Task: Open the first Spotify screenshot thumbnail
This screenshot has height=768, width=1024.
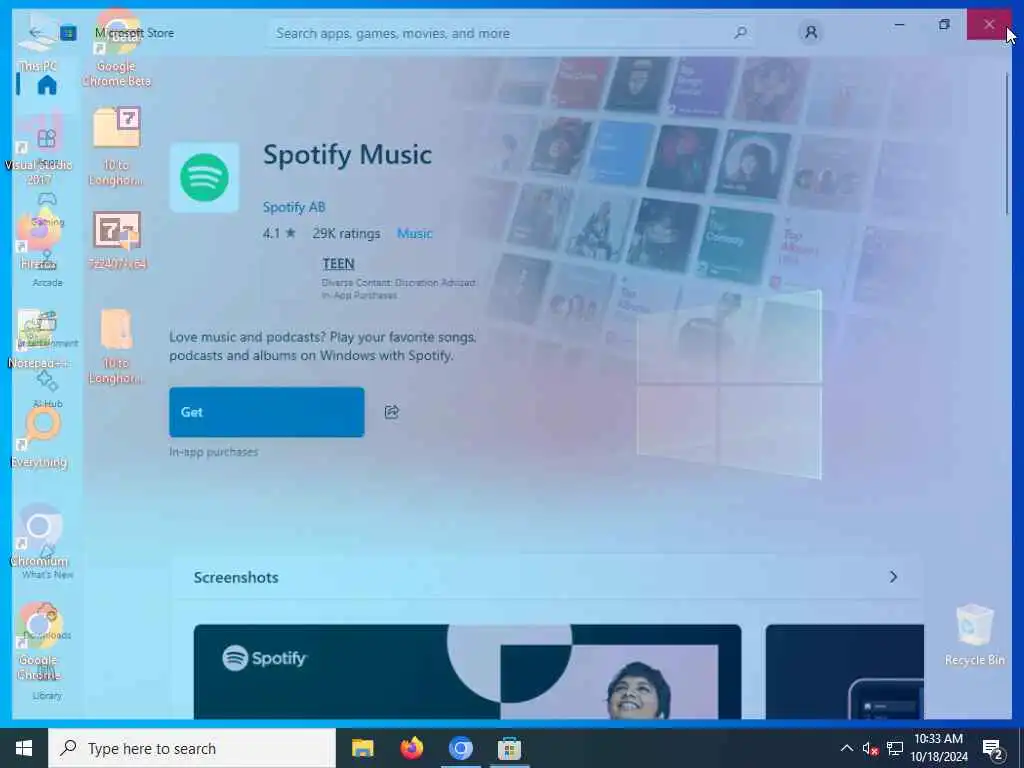Action: (x=467, y=672)
